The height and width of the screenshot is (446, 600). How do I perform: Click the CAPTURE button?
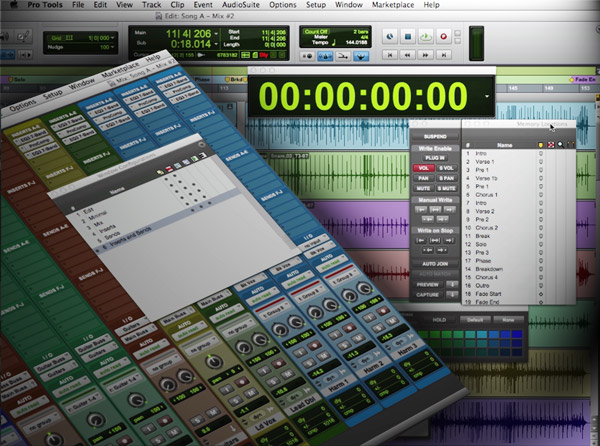tap(428, 295)
